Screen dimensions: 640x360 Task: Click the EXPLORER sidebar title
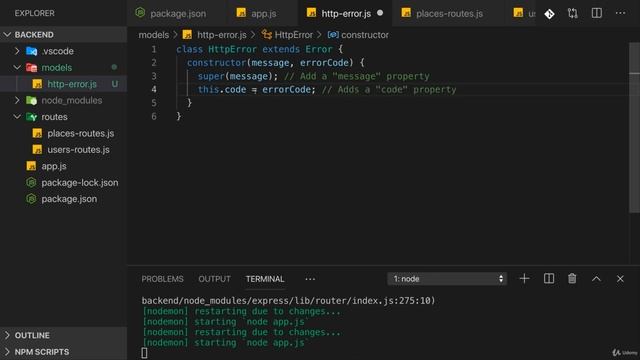click(34, 13)
